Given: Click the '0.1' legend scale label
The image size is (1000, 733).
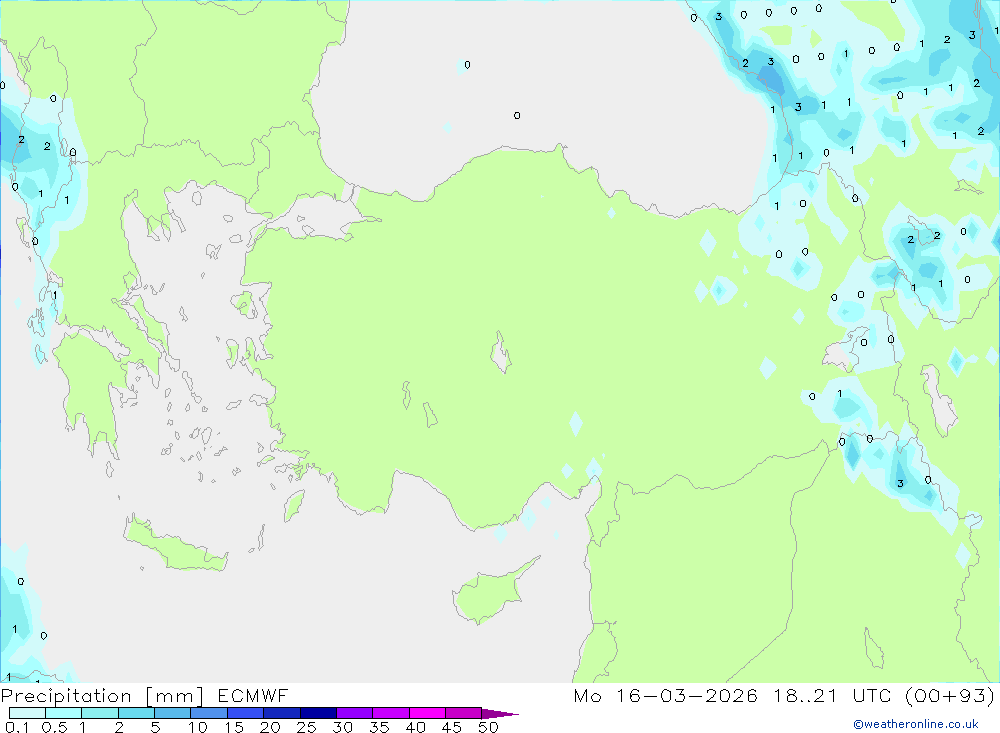Looking at the screenshot, I should pyautogui.click(x=17, y=727).
